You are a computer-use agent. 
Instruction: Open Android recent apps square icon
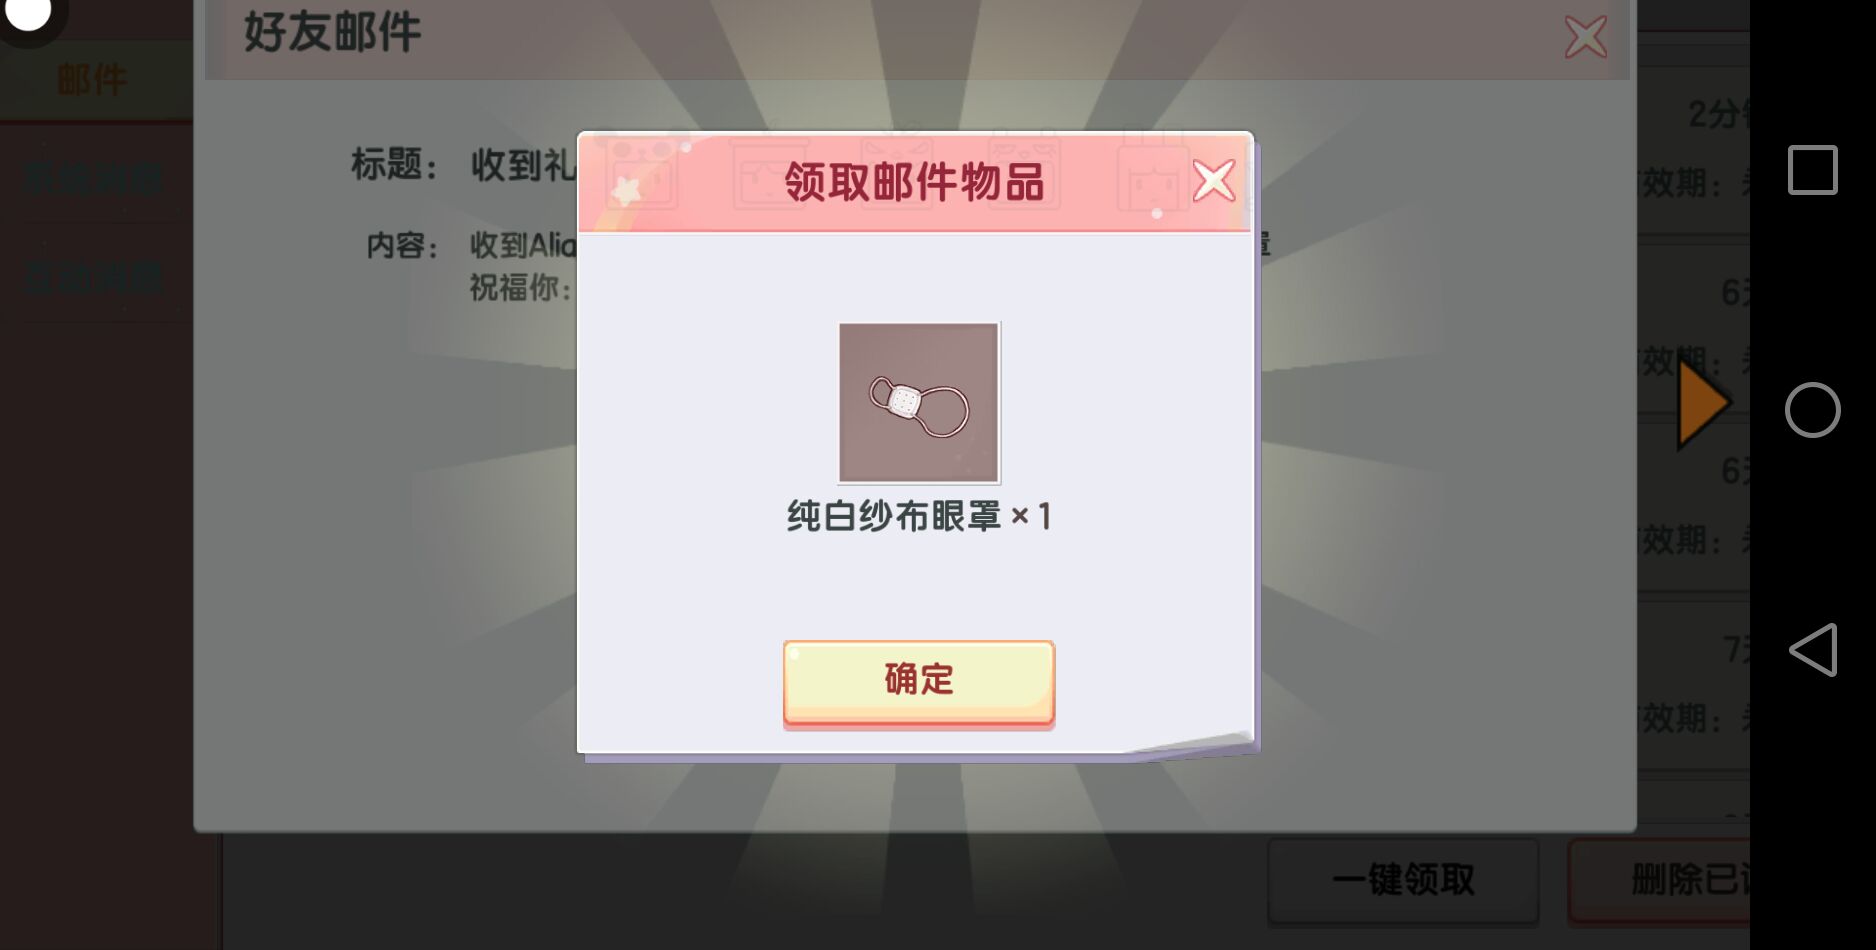coord(1812,170)
